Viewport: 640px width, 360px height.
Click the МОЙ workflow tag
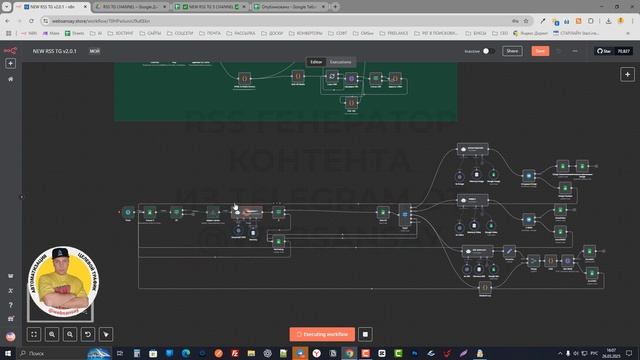point(95,51)
